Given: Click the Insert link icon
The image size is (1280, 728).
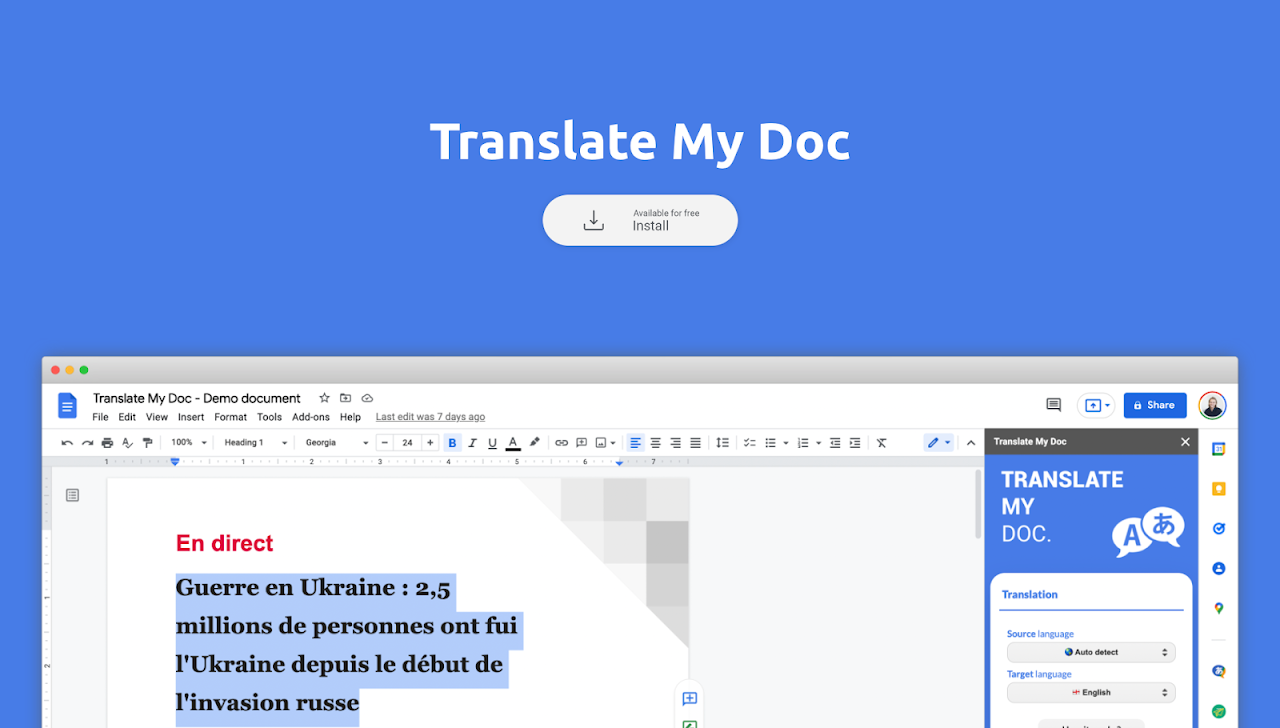Looking at the screenshot, I should (561, 443).
